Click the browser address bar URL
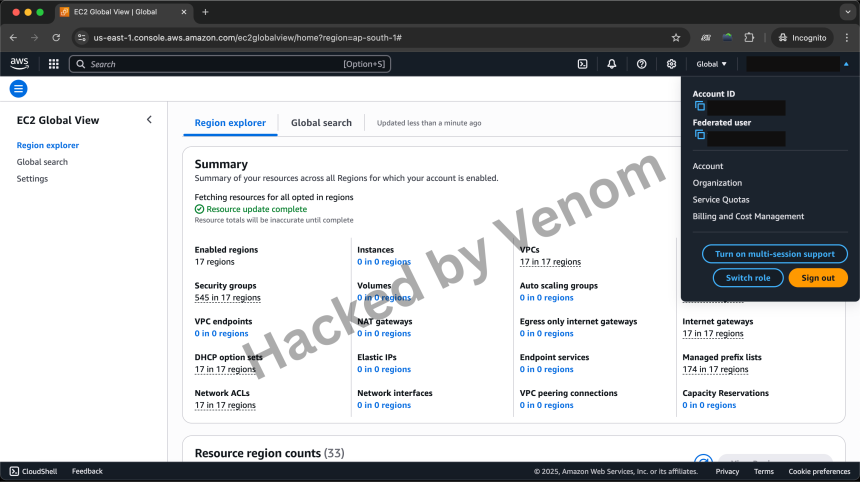860x482 pixels. click(247, 38)
